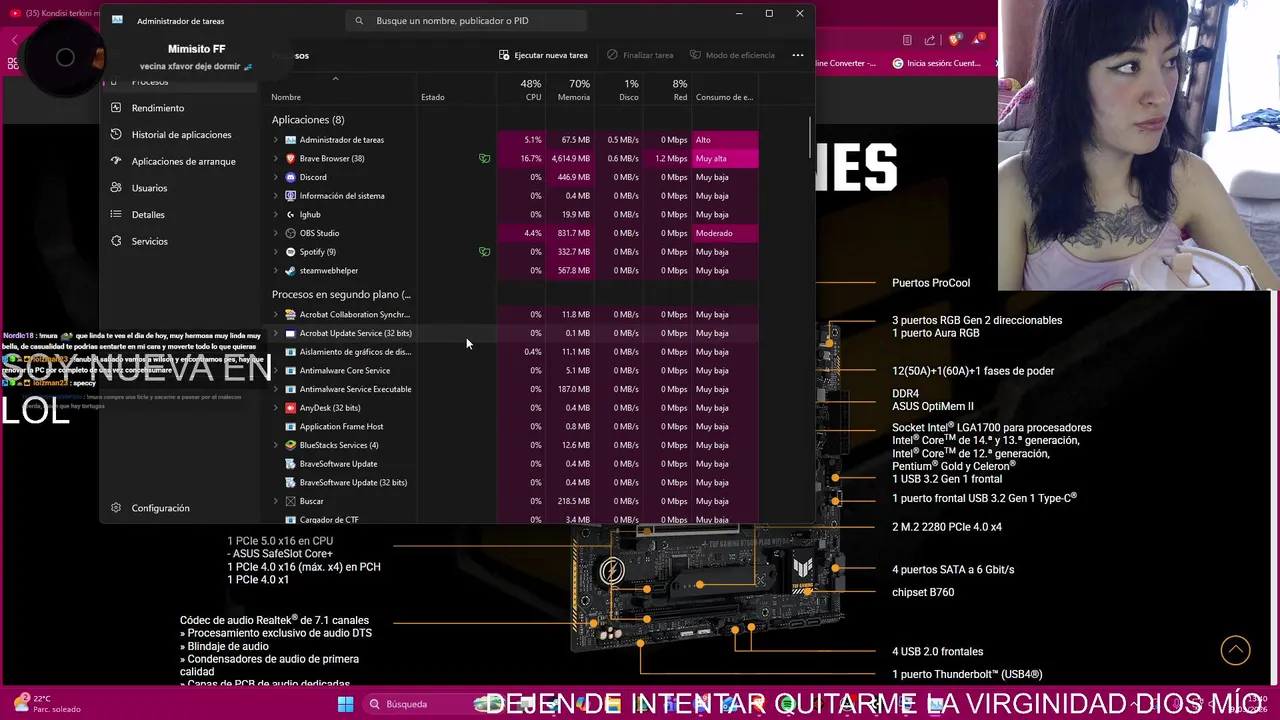The height and width of the screenshot is (720, 1280).
Task: Click the Buscar process icon
Action: tap(291, 501)
